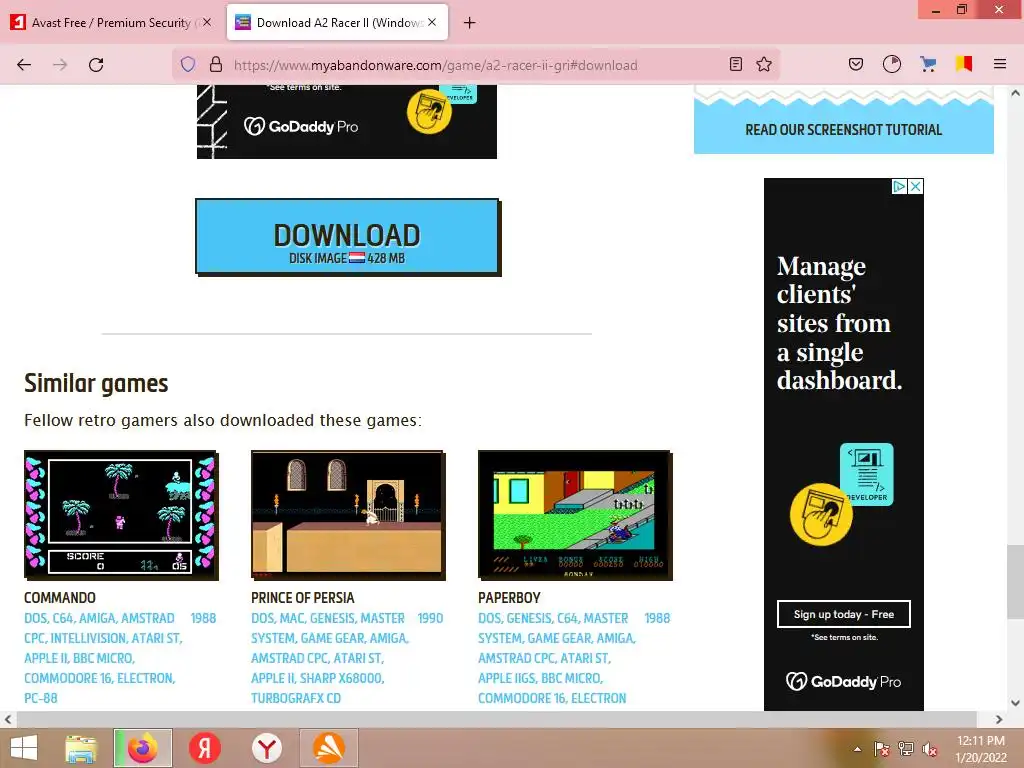Click the circular clock extension icon in the toolbar
1024x768 pixels.
tap(892, 64)
